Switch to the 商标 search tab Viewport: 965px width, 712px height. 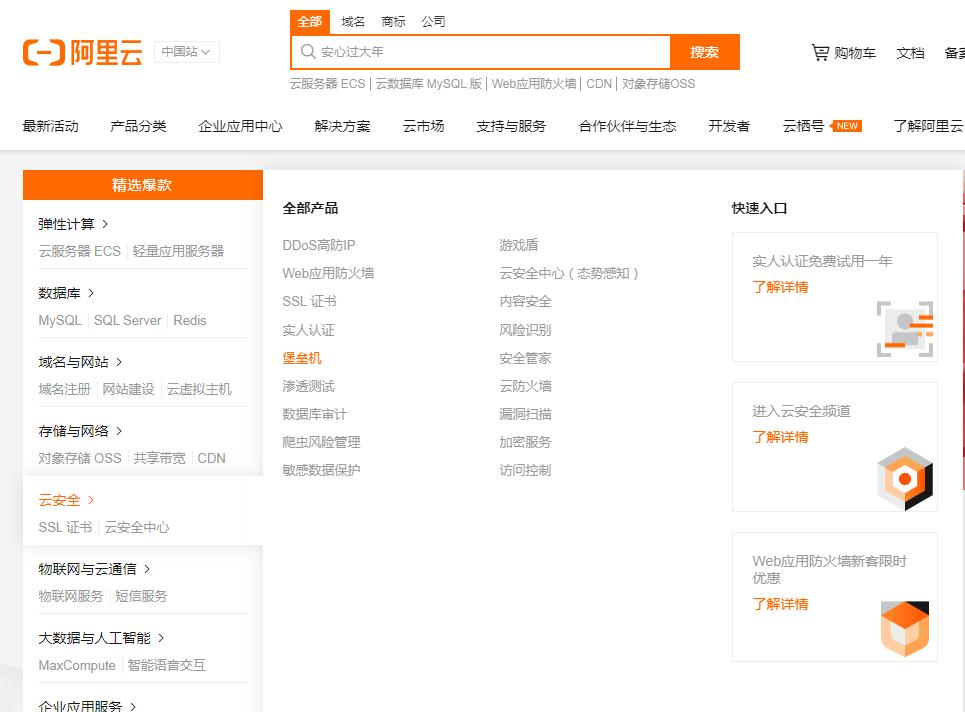[392, 21]
